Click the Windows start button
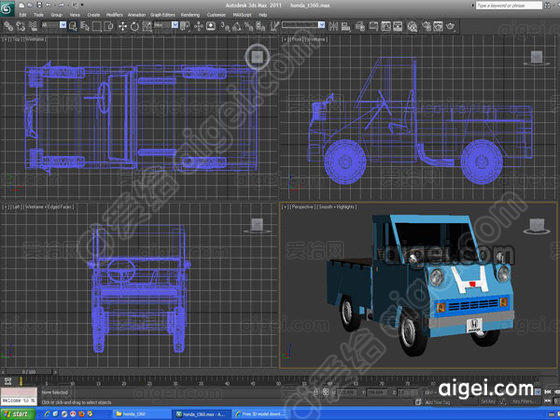 click(x=18, y=414)
